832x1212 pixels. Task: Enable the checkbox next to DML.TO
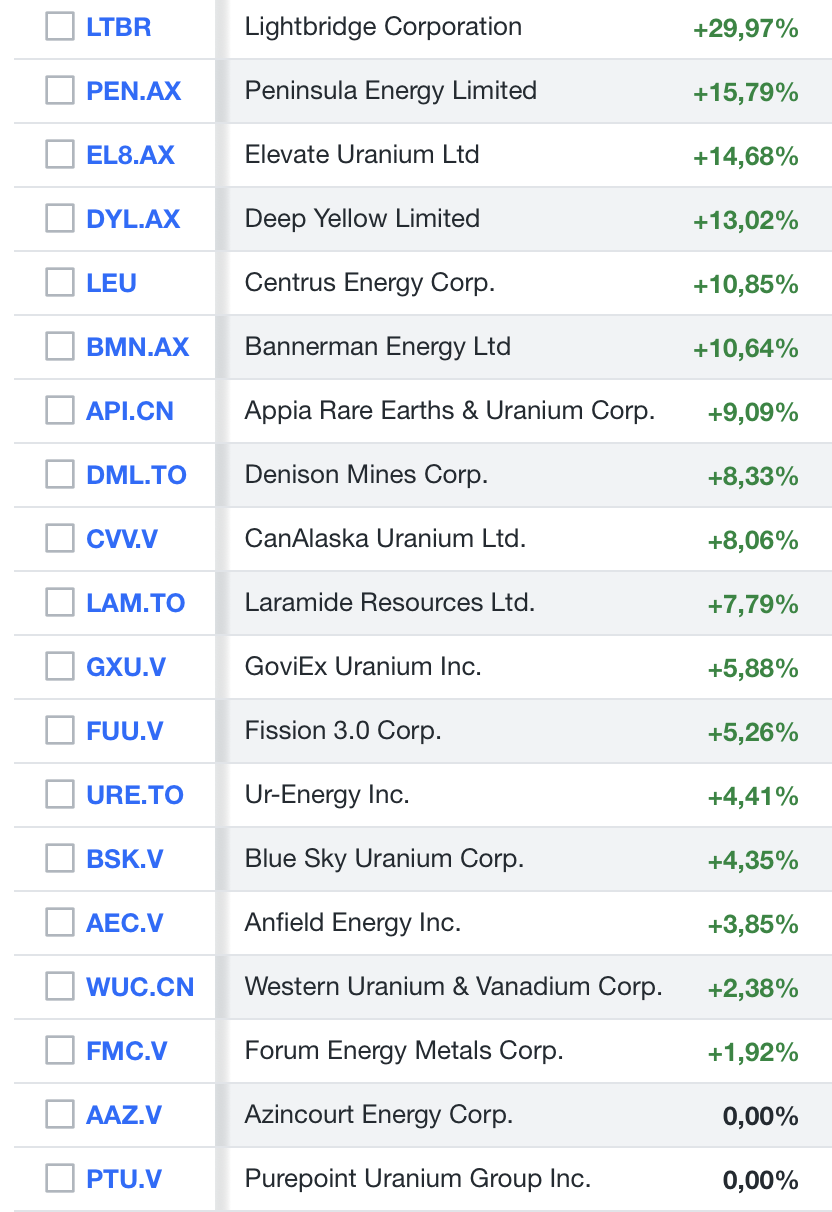[60, 475]
